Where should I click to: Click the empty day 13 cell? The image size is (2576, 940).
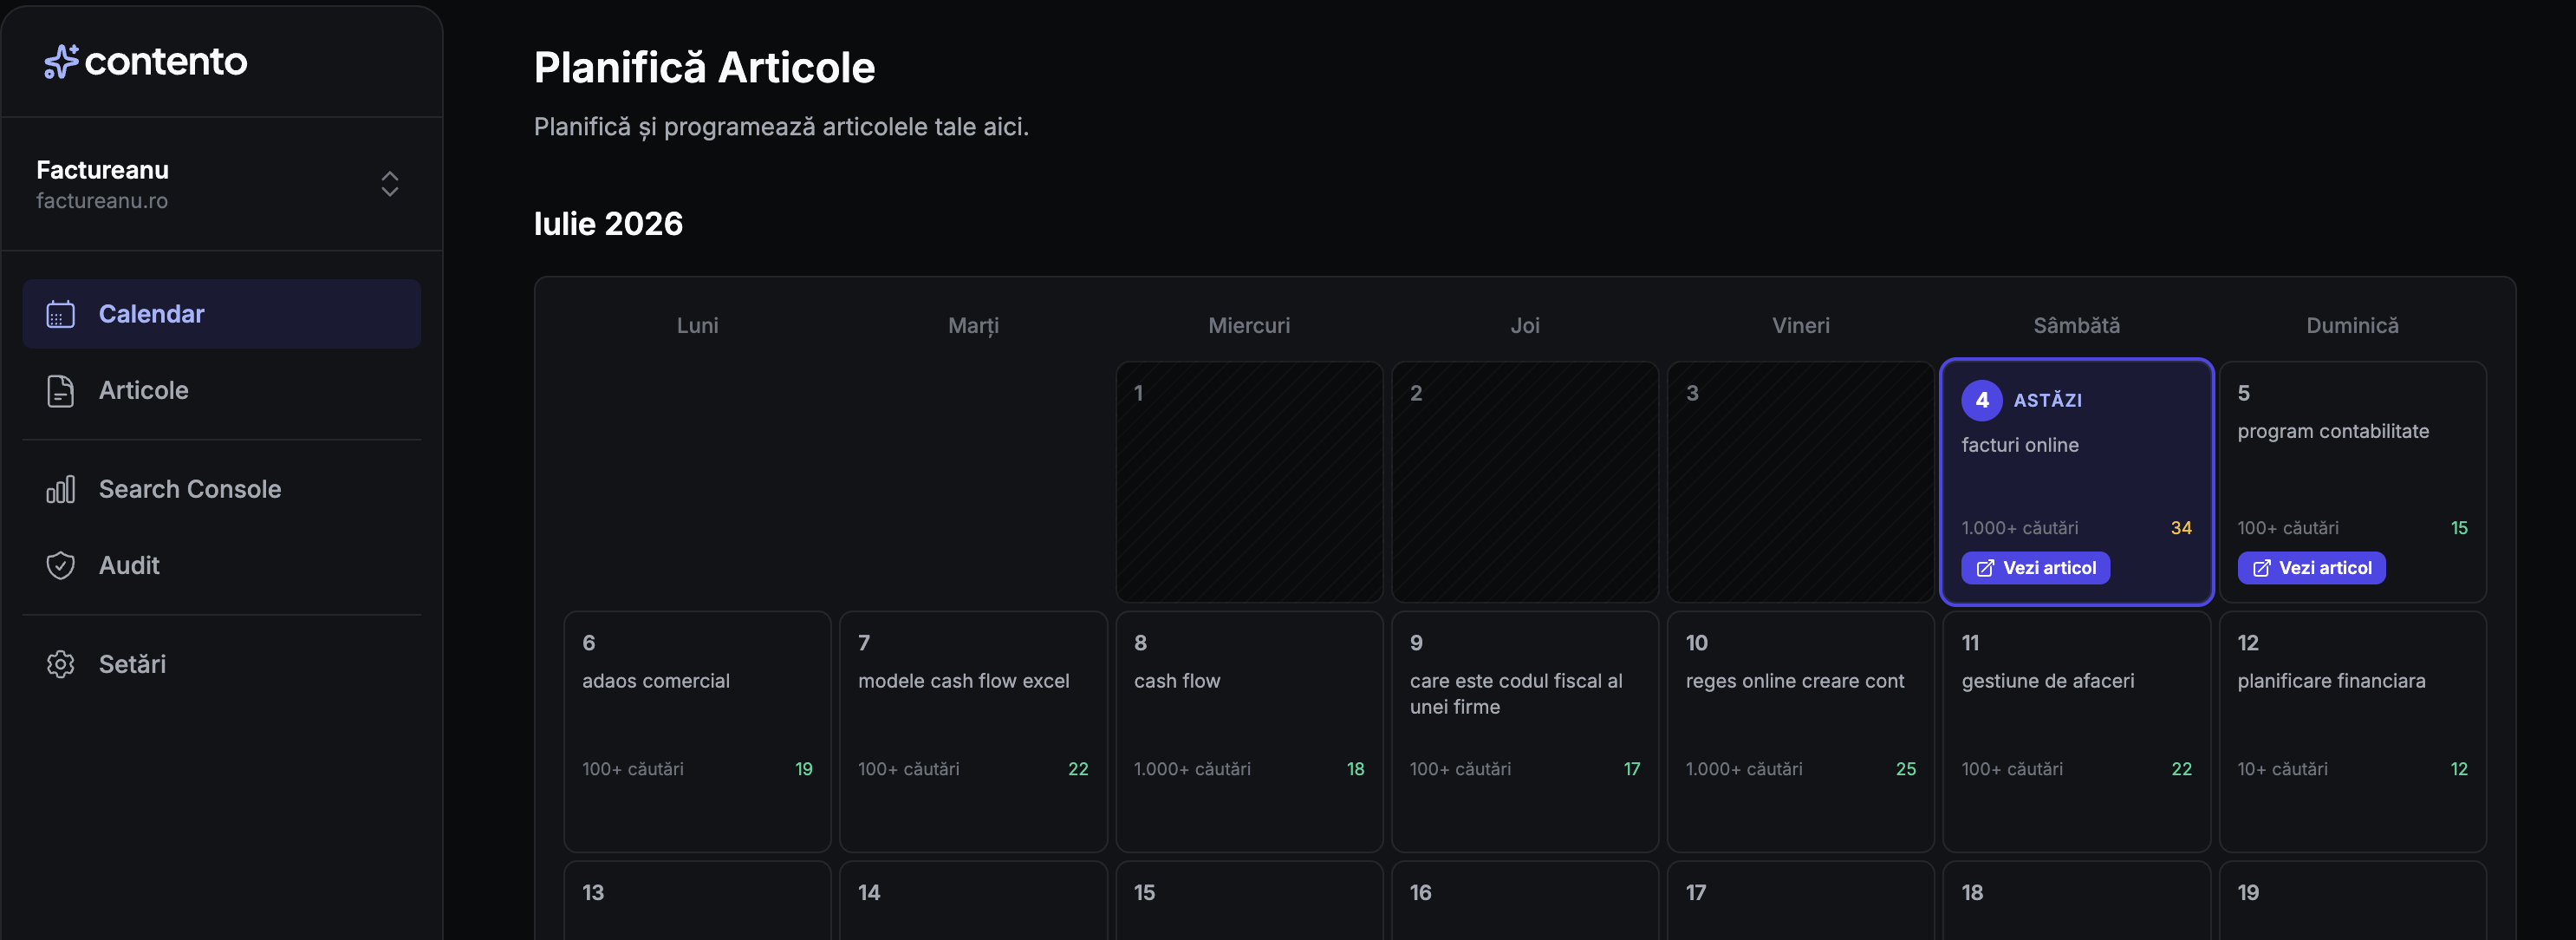point(698,901)
